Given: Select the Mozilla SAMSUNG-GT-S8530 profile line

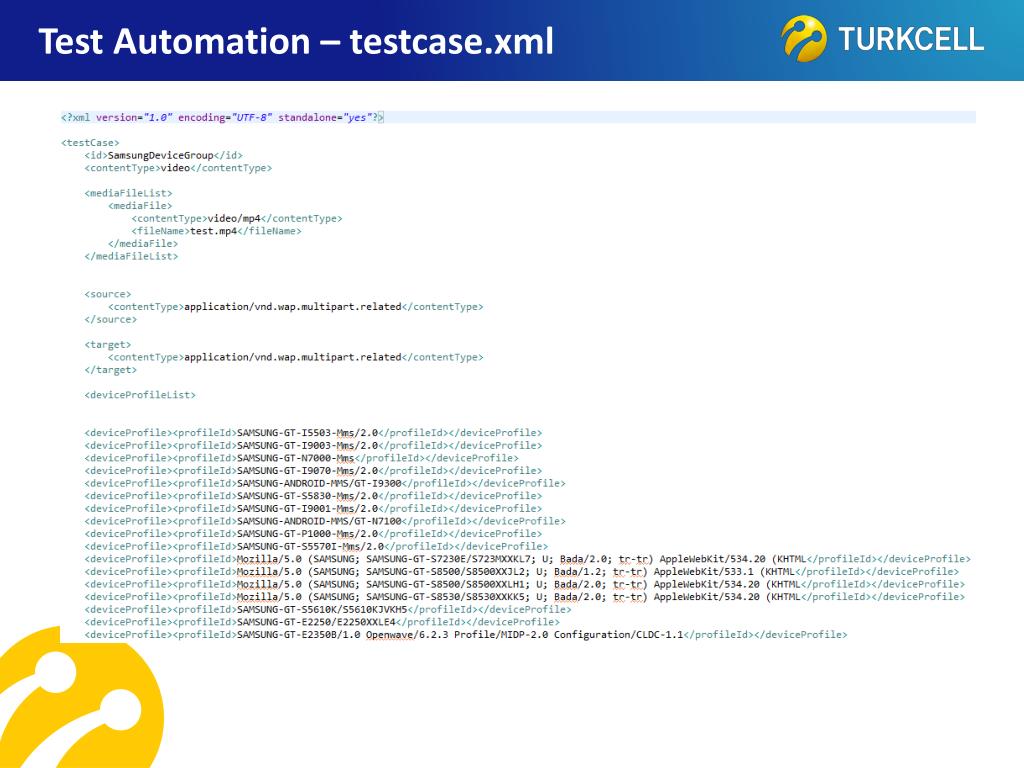Looking at the screenshot, I should click(x=524, y=598).
